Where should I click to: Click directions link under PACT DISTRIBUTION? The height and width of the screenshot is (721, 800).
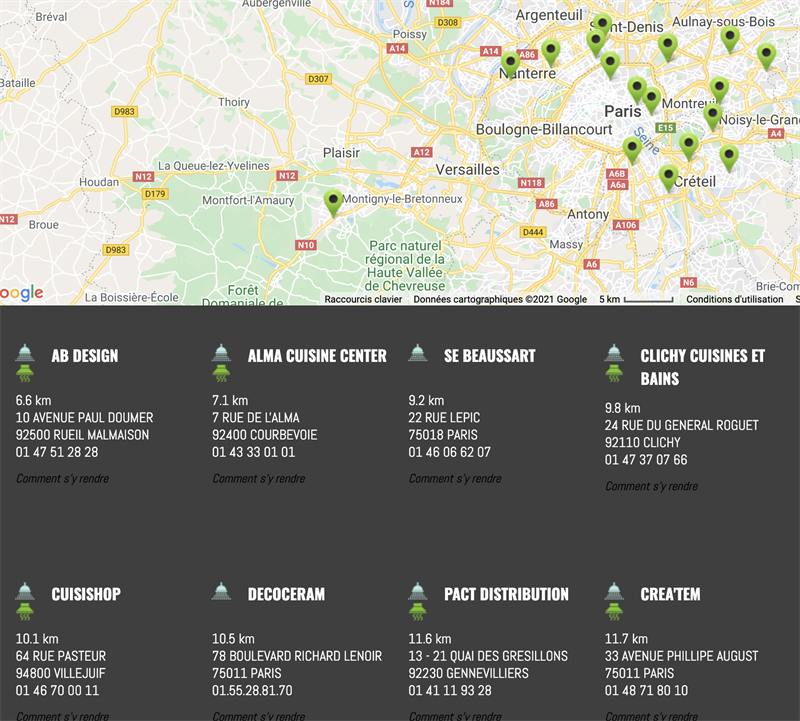[455, 716]
